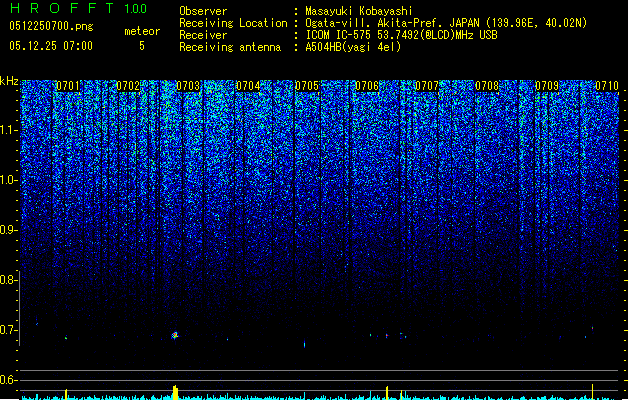
Task: Click the A504HB(yagi 4el) antenna text
Action: tap(353, 47)
